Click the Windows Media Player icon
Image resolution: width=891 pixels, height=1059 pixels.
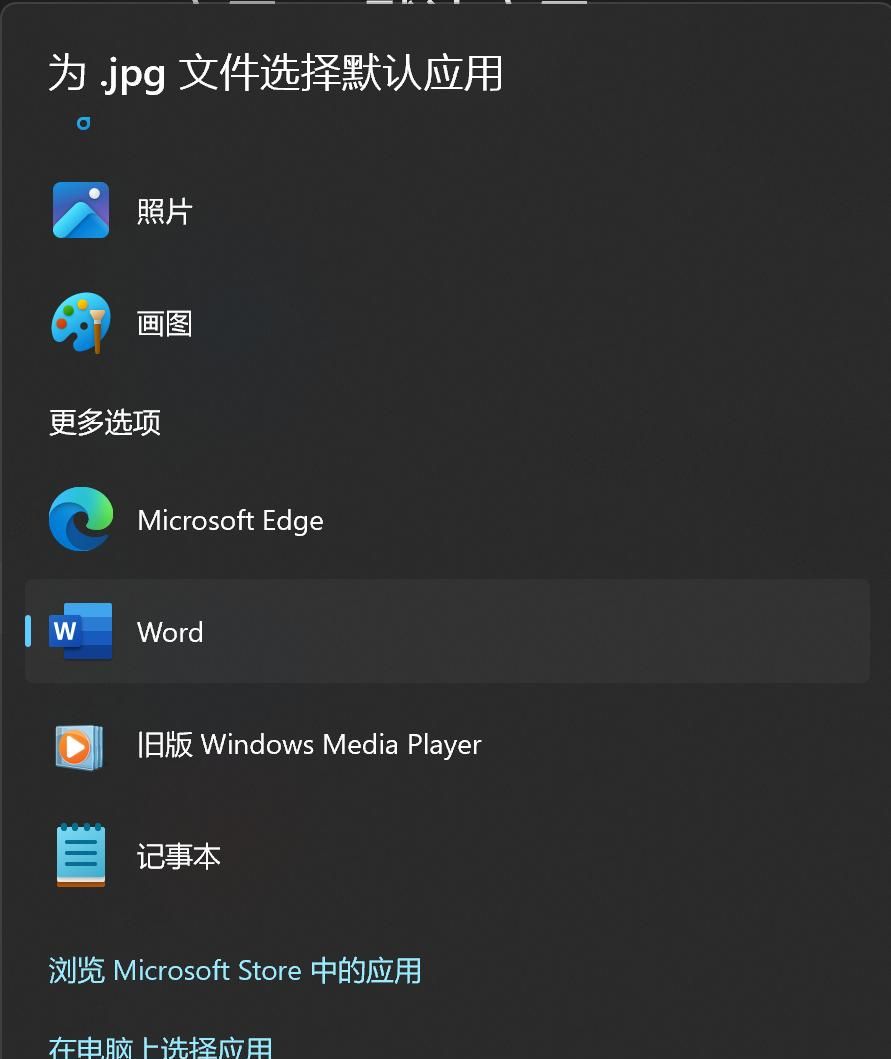(x=80, y=745)
